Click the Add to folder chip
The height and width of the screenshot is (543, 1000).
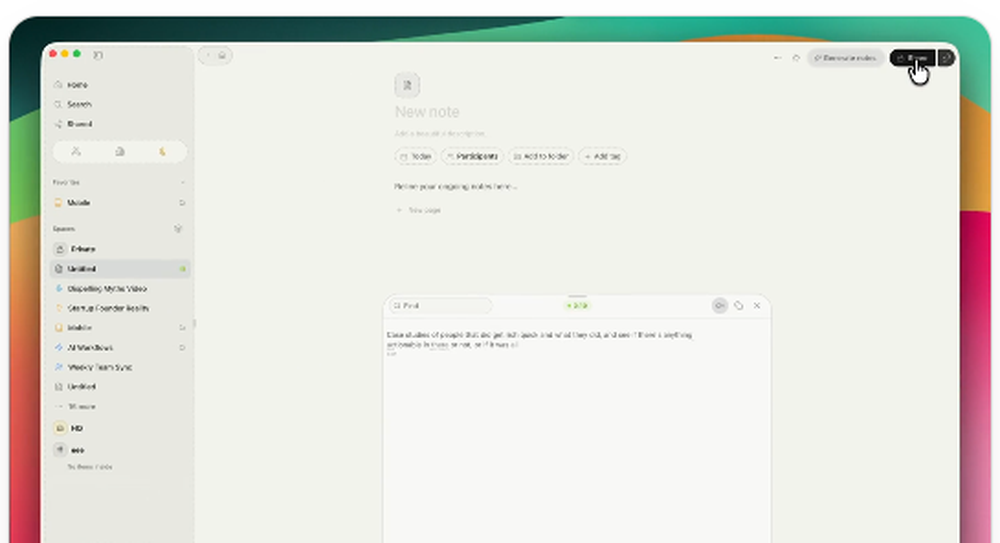click(541, 156)
